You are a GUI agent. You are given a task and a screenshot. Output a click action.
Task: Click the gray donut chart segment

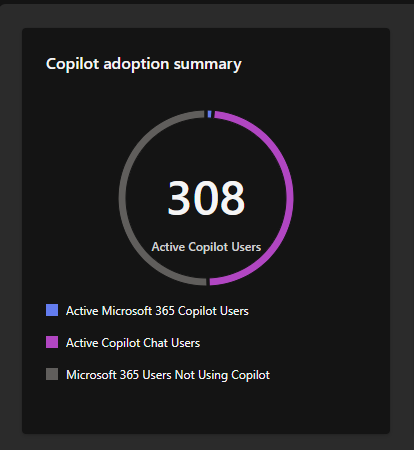pyautogui.click(x=123, y=198)
